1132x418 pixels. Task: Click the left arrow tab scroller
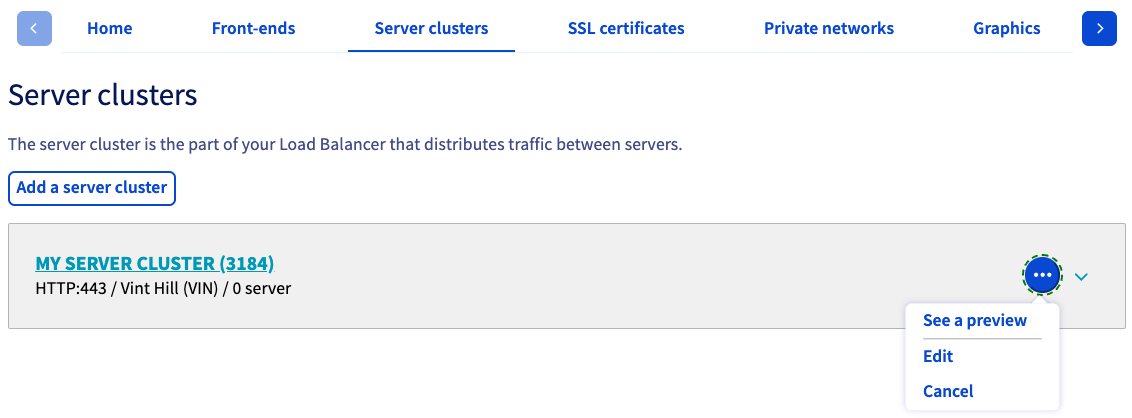click(34, 29)
